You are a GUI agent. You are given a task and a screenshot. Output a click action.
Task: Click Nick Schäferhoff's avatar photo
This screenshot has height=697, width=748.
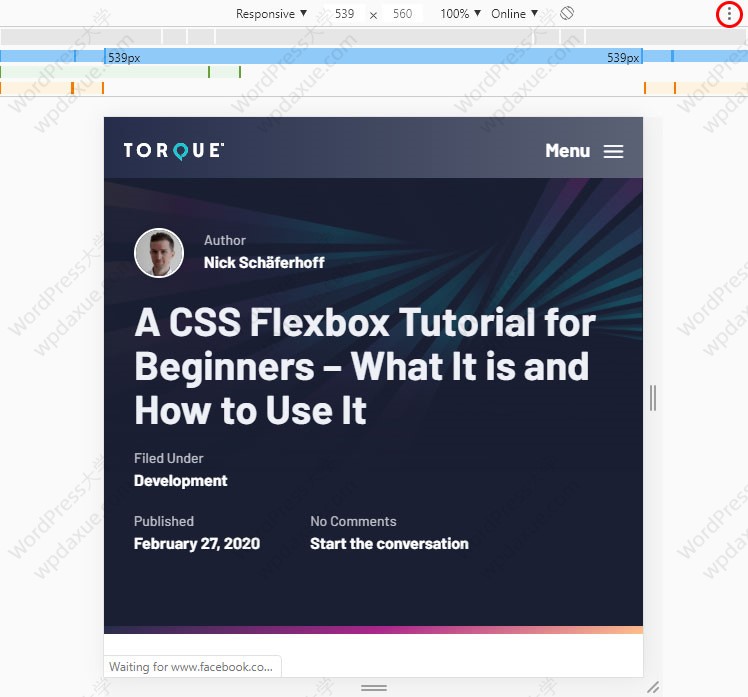[x=159, y=253]
